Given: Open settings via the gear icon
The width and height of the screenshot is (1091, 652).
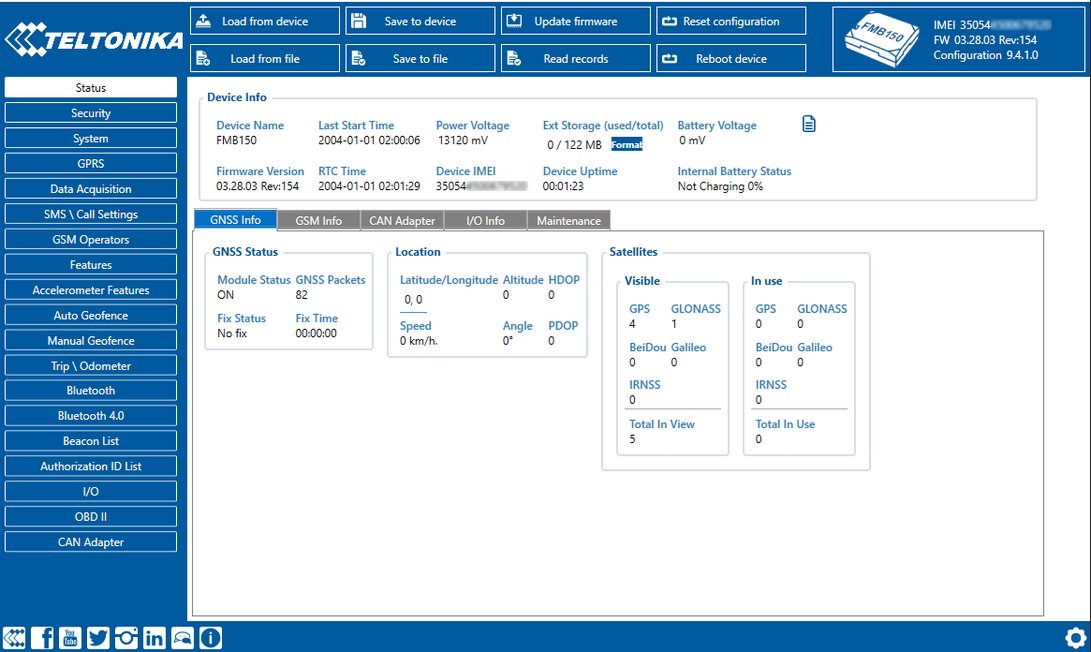Looking at the screenshot, I should pyautogui.click(x=1075, y=637).
